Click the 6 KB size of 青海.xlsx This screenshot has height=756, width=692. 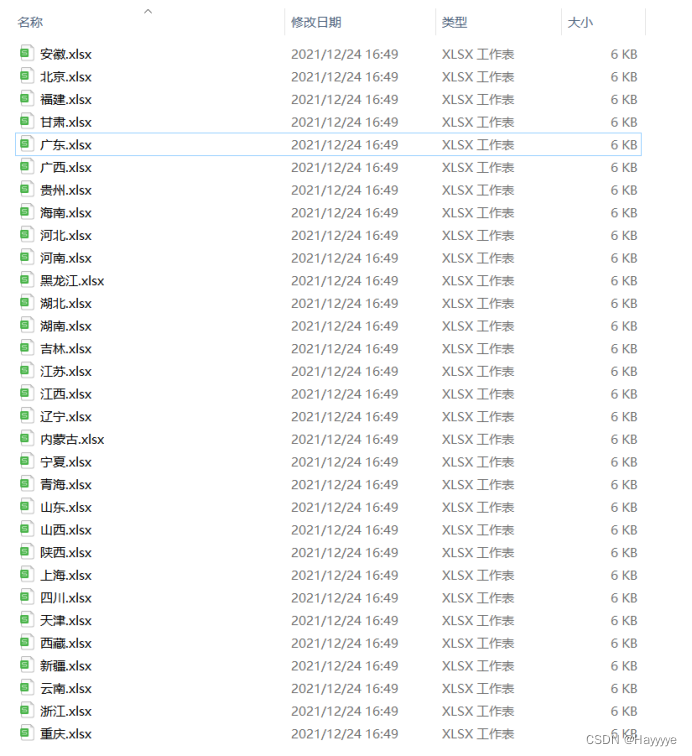click(x=624, y=485)
